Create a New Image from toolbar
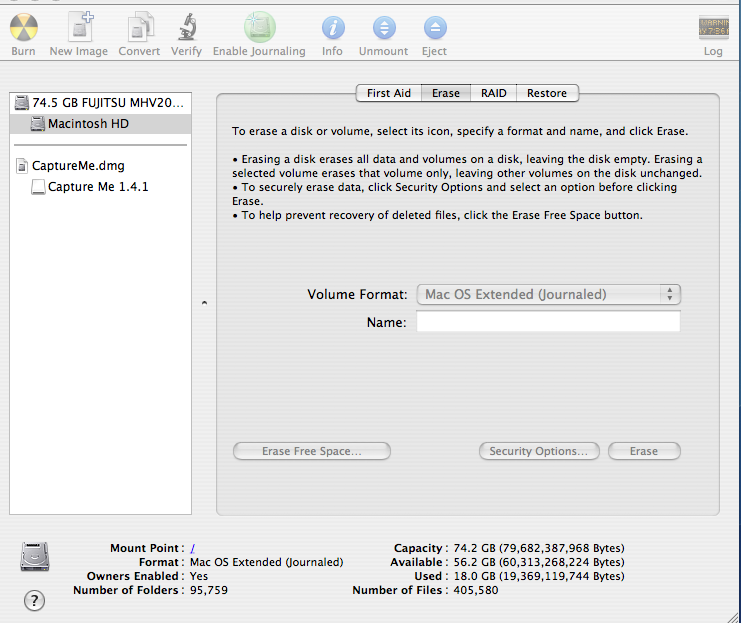741x623 pixels. (79, 28)
